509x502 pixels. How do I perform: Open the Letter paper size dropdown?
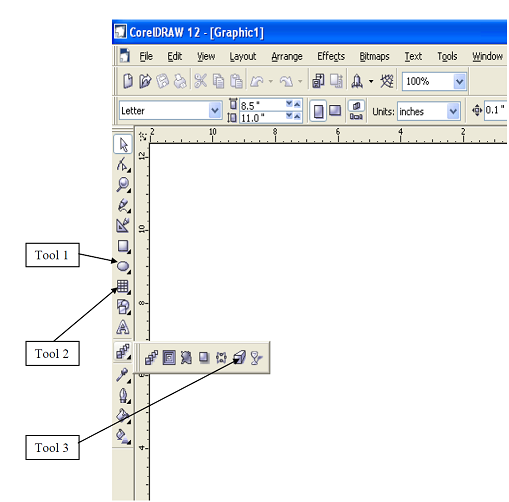click(215, 110)
